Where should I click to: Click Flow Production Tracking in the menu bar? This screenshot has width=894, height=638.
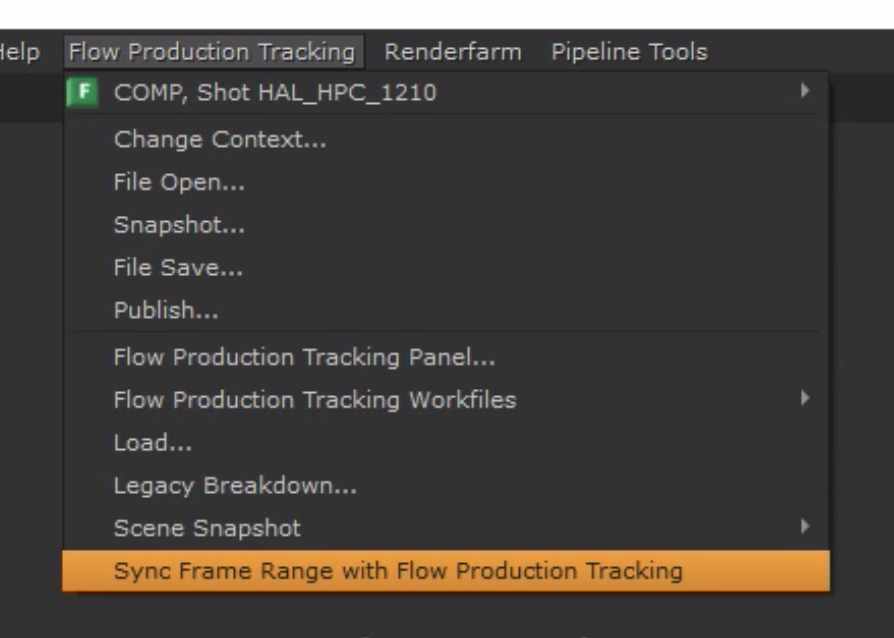pos(212,52)
